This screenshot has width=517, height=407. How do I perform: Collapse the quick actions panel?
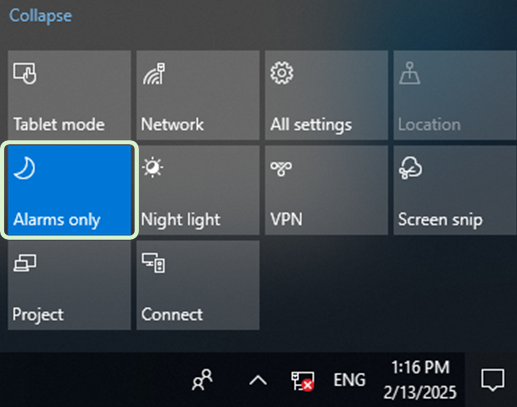(x=40, y=16)
